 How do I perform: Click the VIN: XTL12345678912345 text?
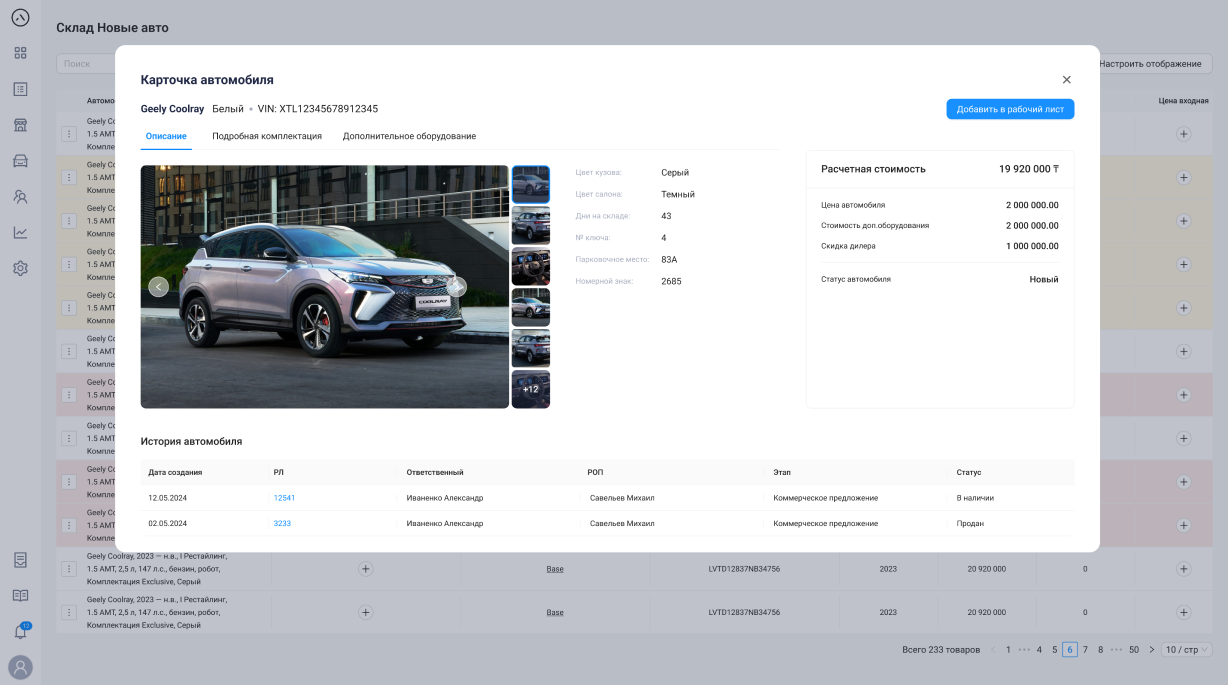click(318, 109)
